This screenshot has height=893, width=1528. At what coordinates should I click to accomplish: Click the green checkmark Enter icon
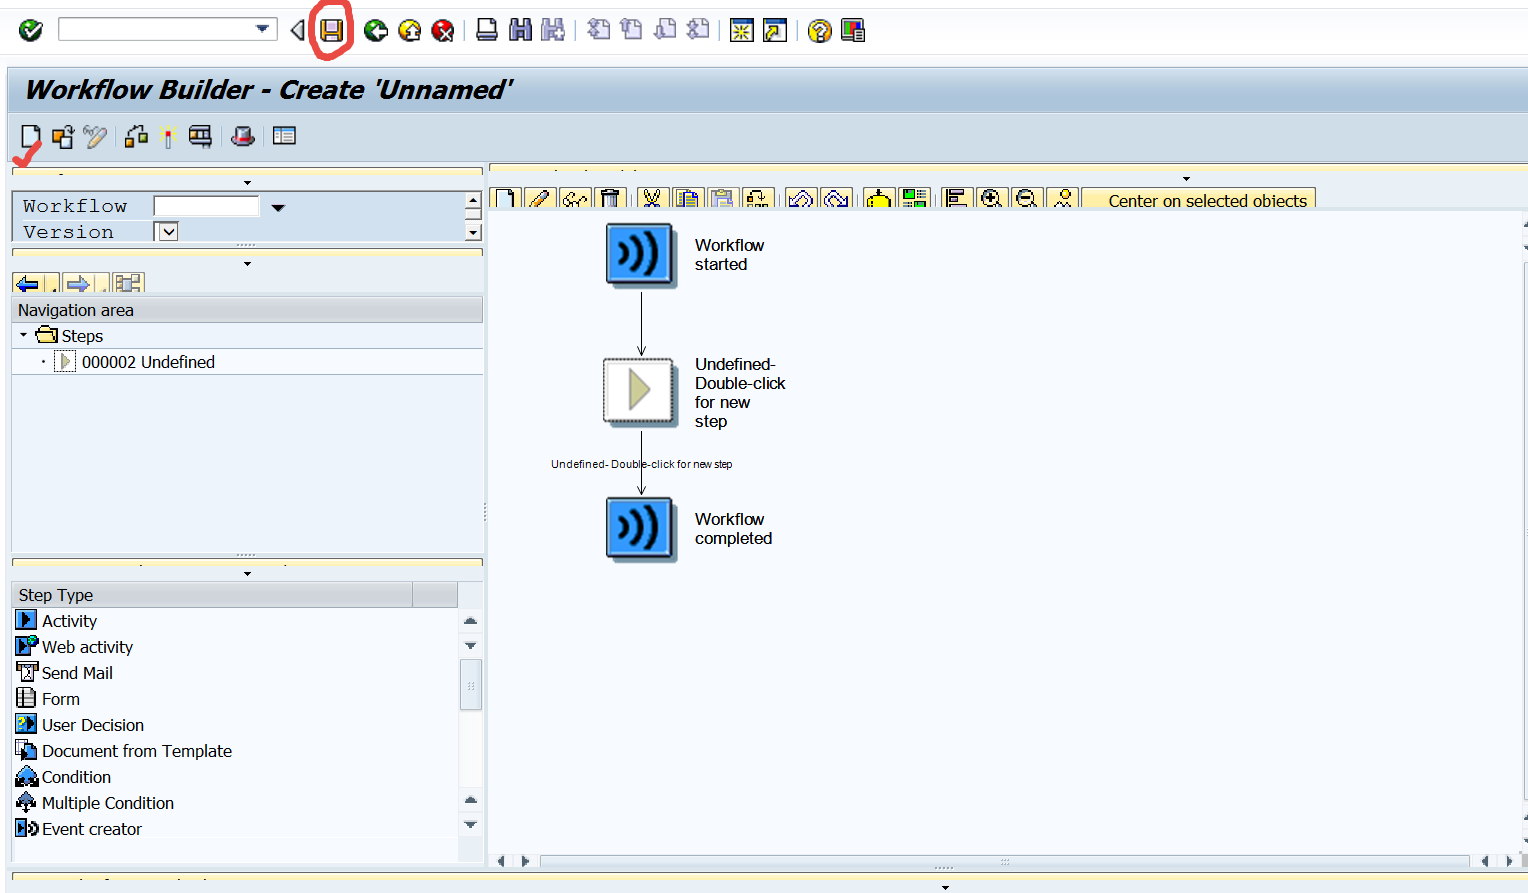coord(31,30)
